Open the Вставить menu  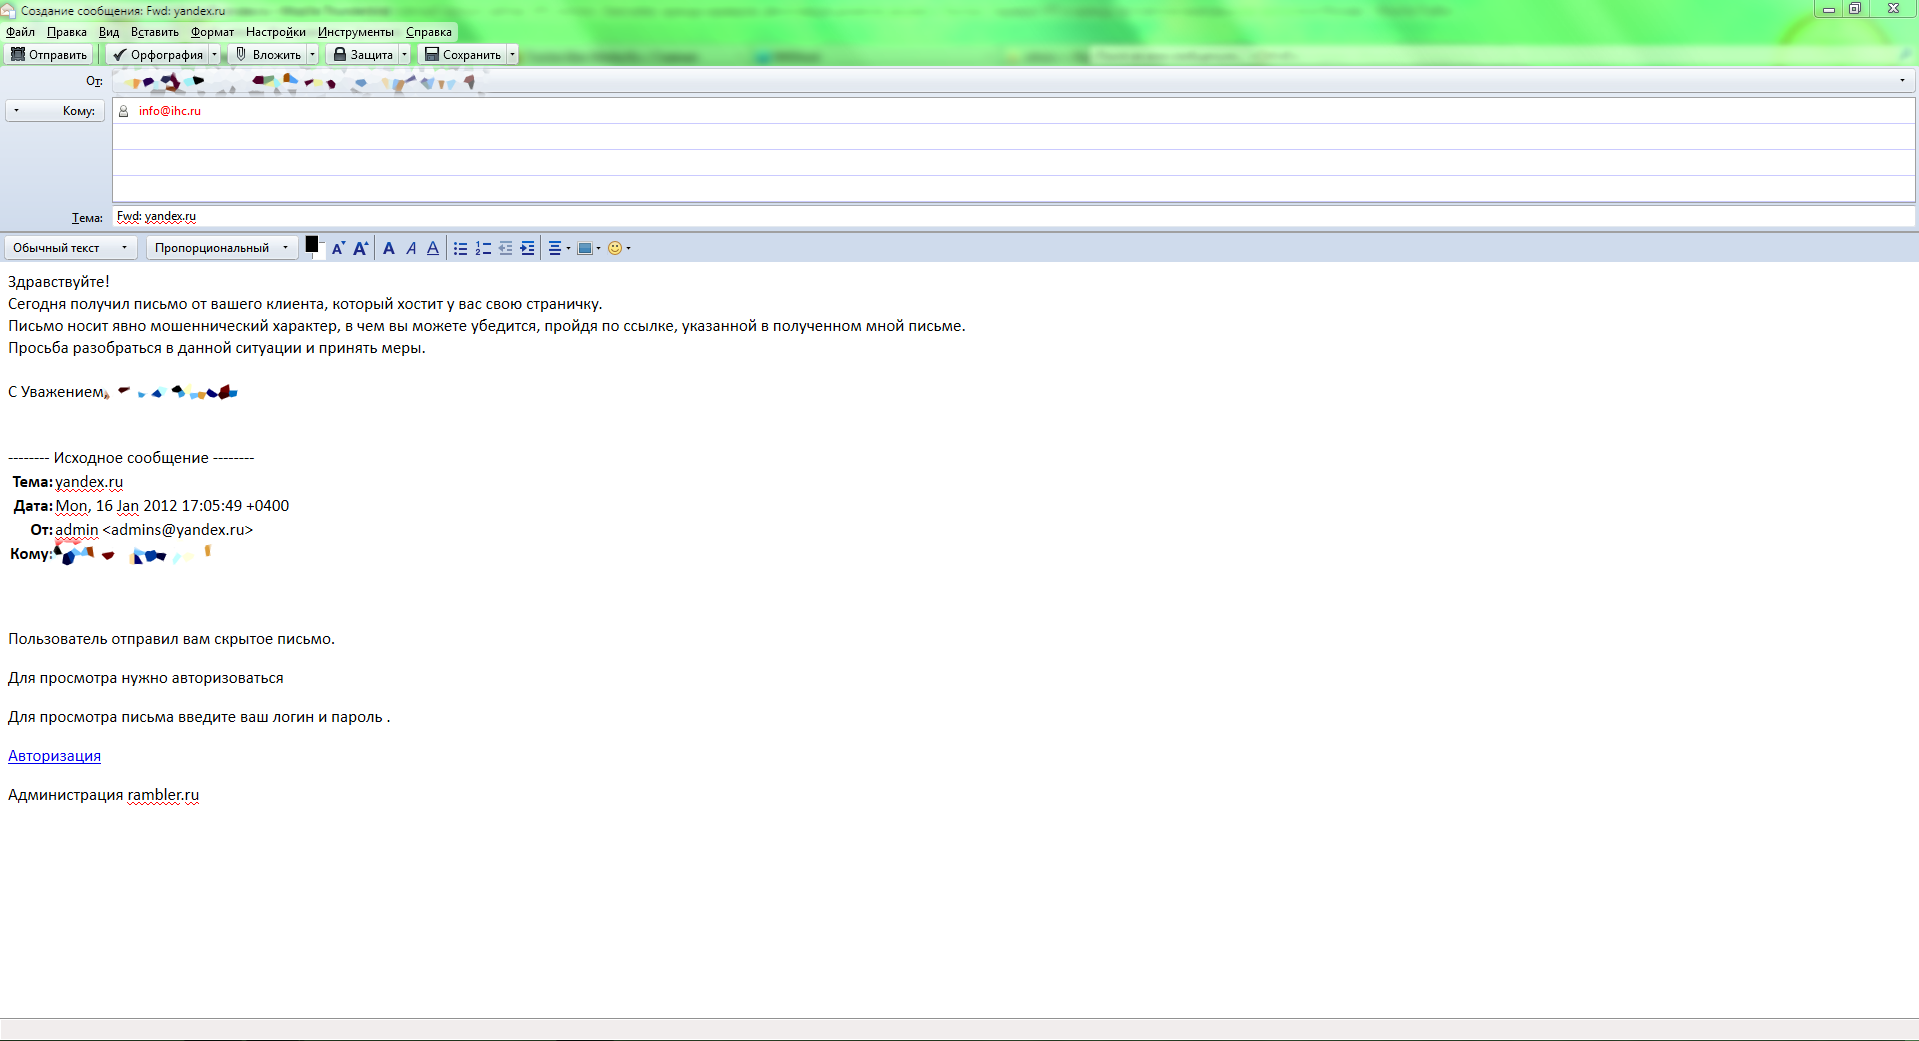click(x=155, y=32)
